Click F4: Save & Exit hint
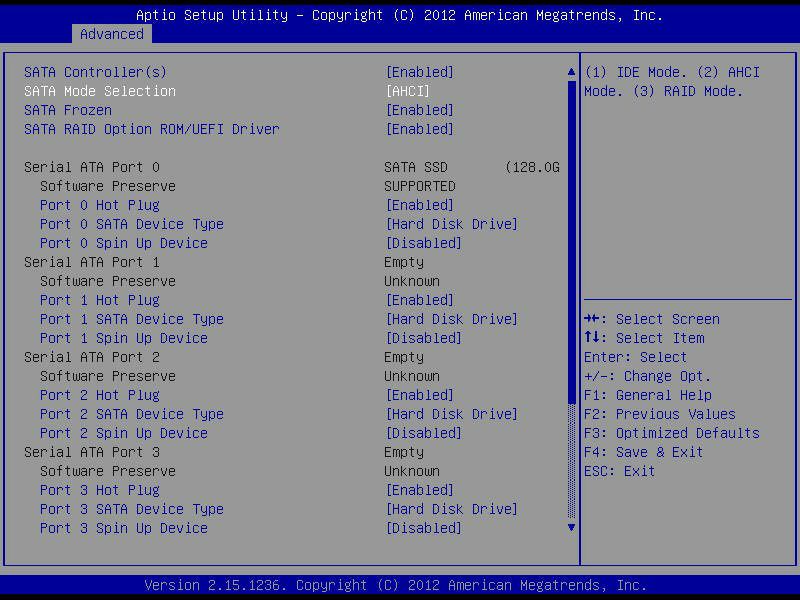Screen dimensions: 800x600 tap(643, 452)
